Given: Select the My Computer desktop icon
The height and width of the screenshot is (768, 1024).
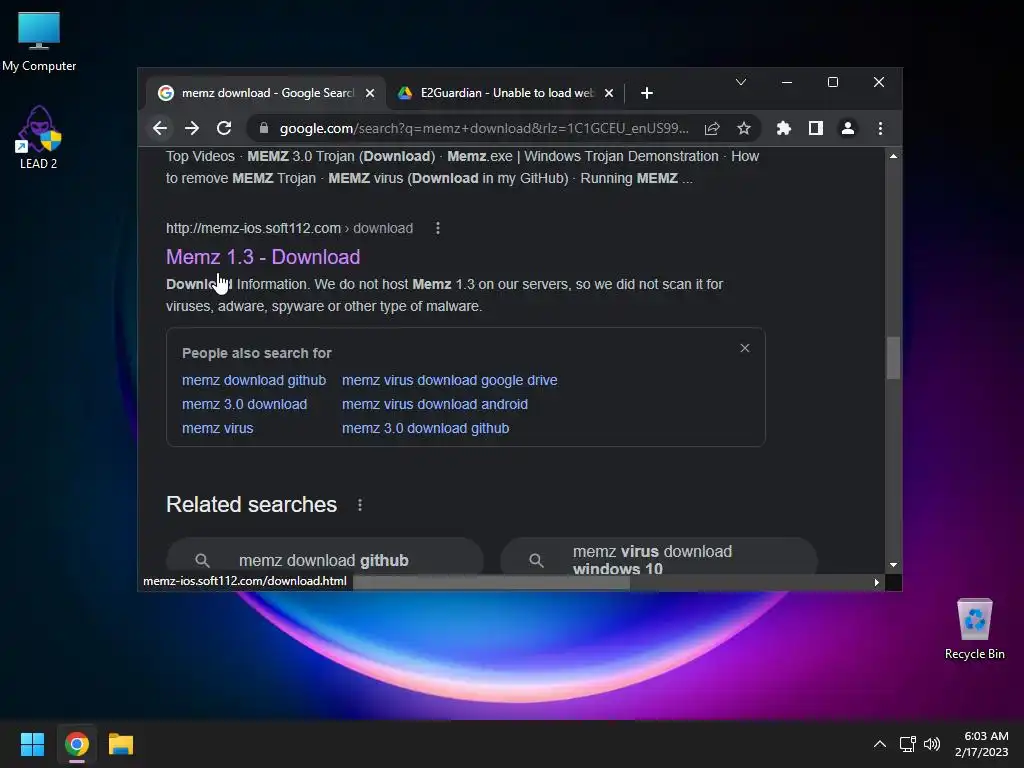Looking at the screenshot, I should click(39, 42).
